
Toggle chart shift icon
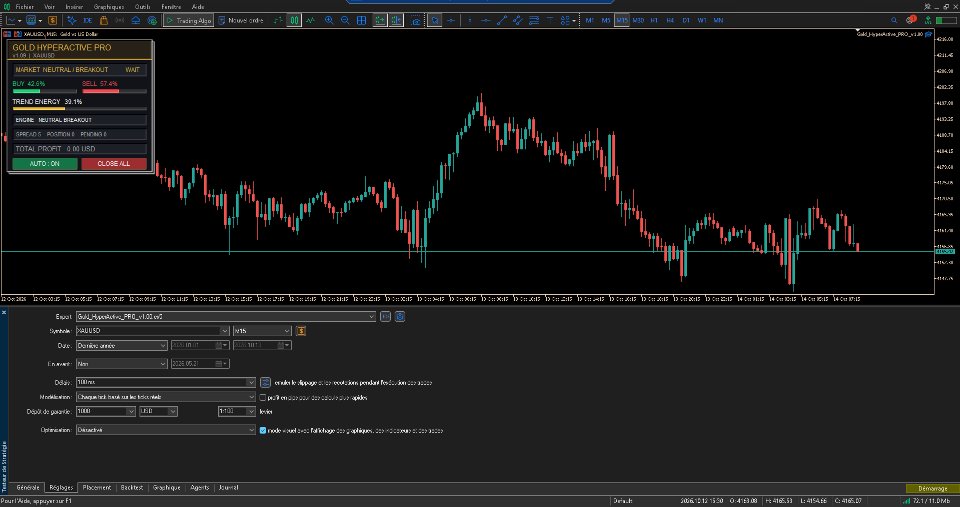click(x=396, y=20)
